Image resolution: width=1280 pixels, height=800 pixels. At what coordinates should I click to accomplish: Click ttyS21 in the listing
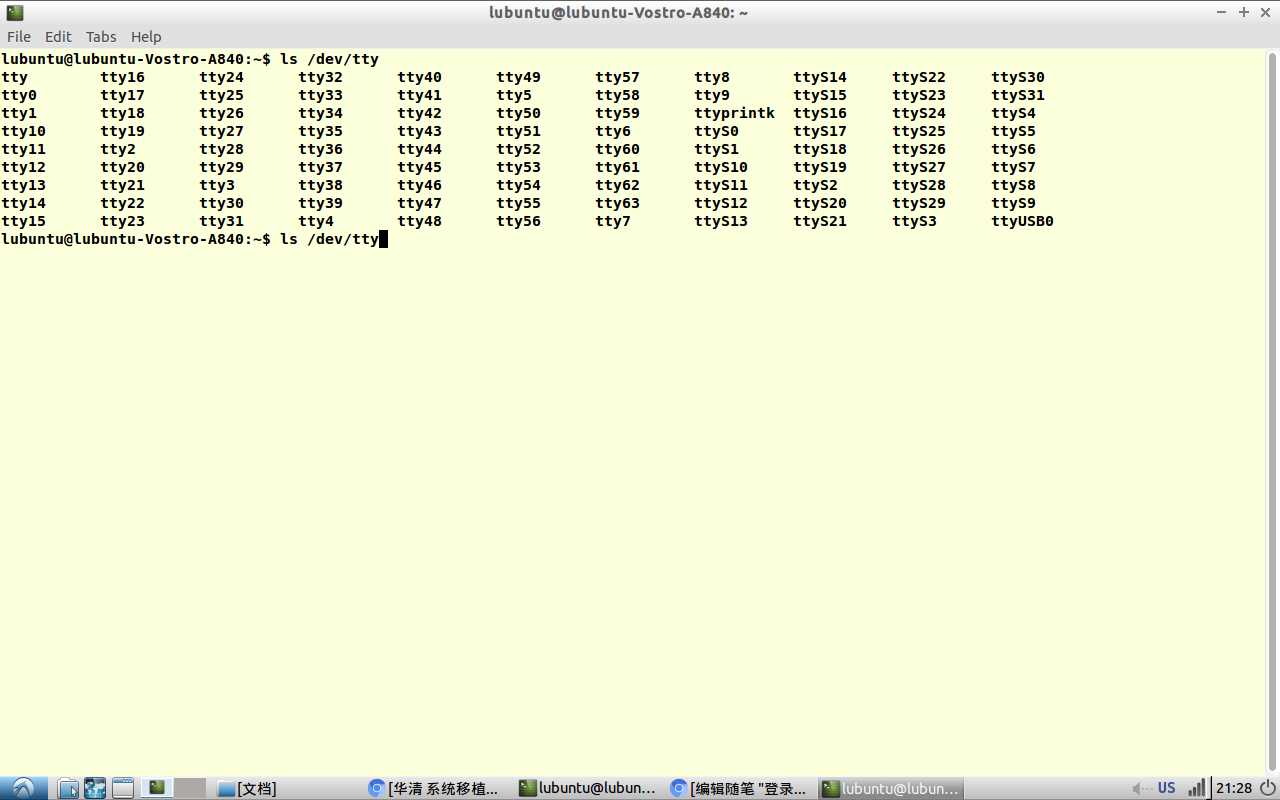[820, 221]
